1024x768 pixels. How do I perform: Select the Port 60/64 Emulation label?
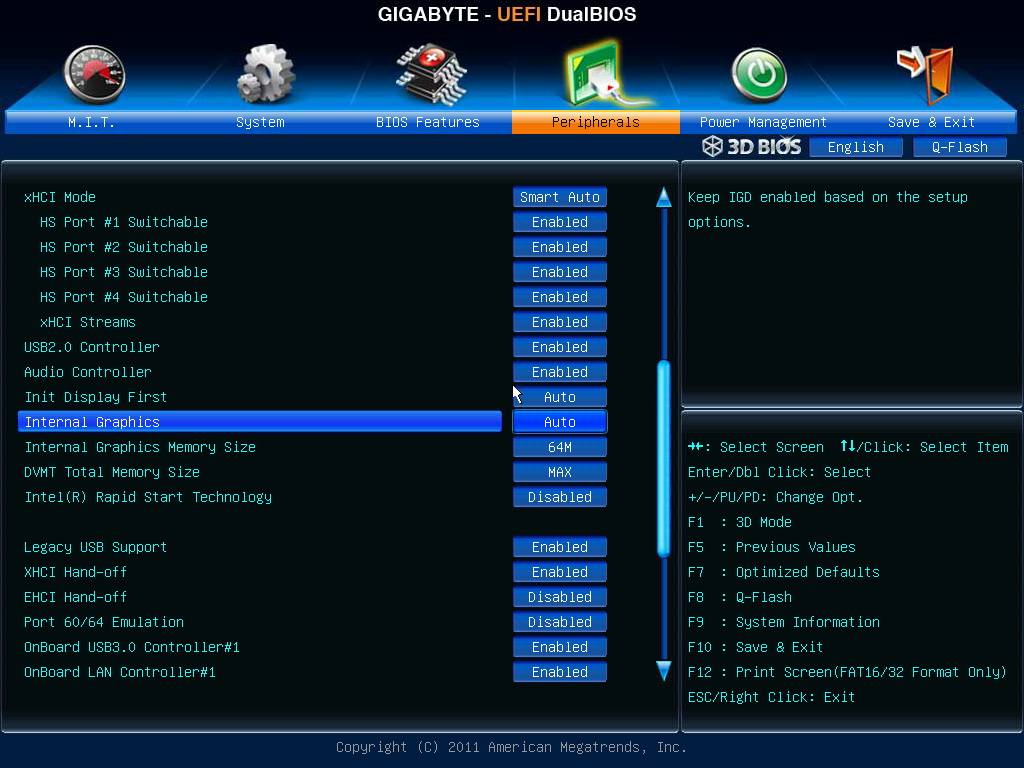click(104, 622)
